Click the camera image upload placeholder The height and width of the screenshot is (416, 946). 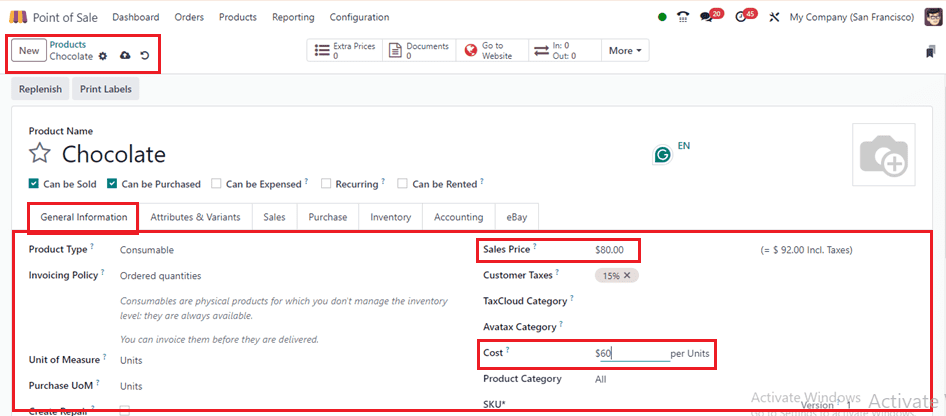[x=883, y=155]
